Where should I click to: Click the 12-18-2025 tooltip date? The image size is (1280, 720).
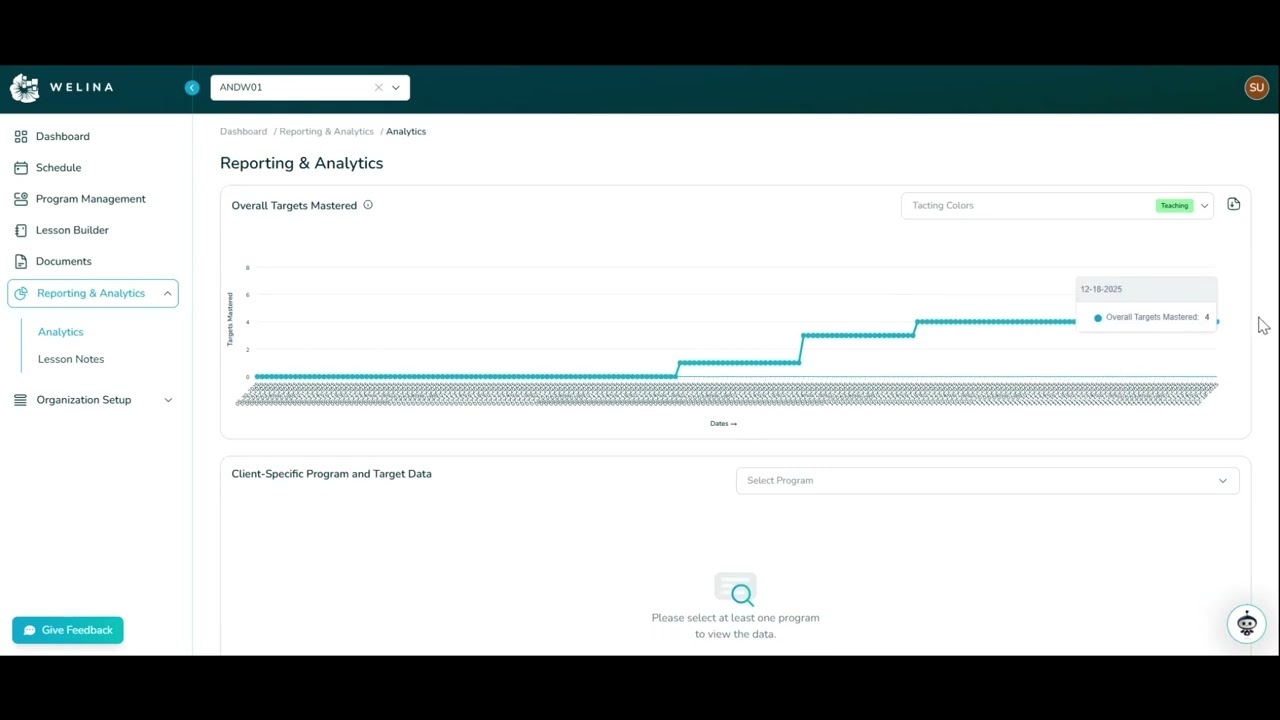(x=1101, y=289)
